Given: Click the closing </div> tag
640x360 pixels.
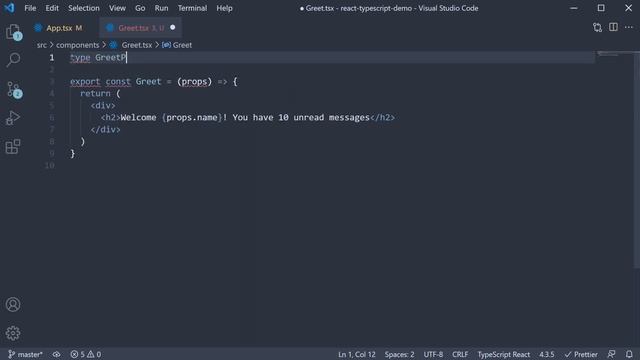Looking at the screenshot, I should click(x=105, y=129).
